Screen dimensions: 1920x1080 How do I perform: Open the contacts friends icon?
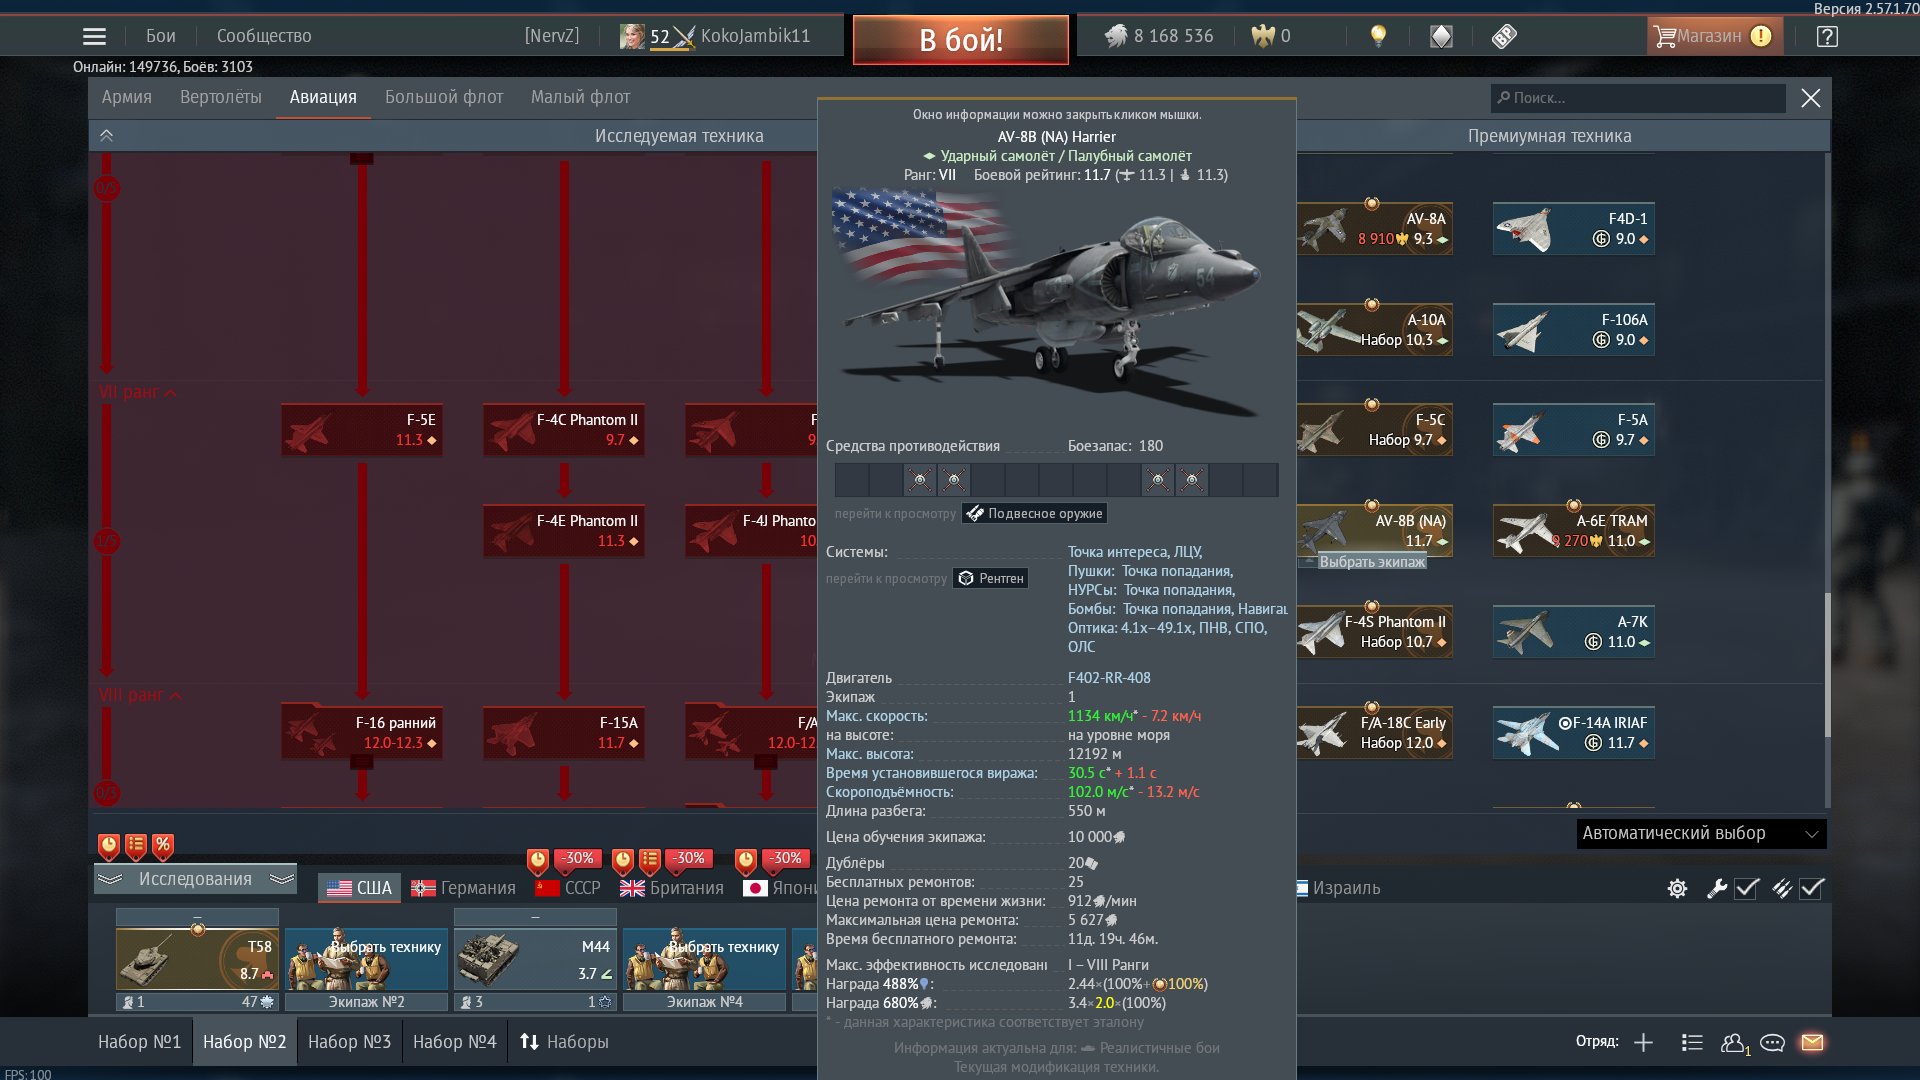(x=1735, y=1043)
